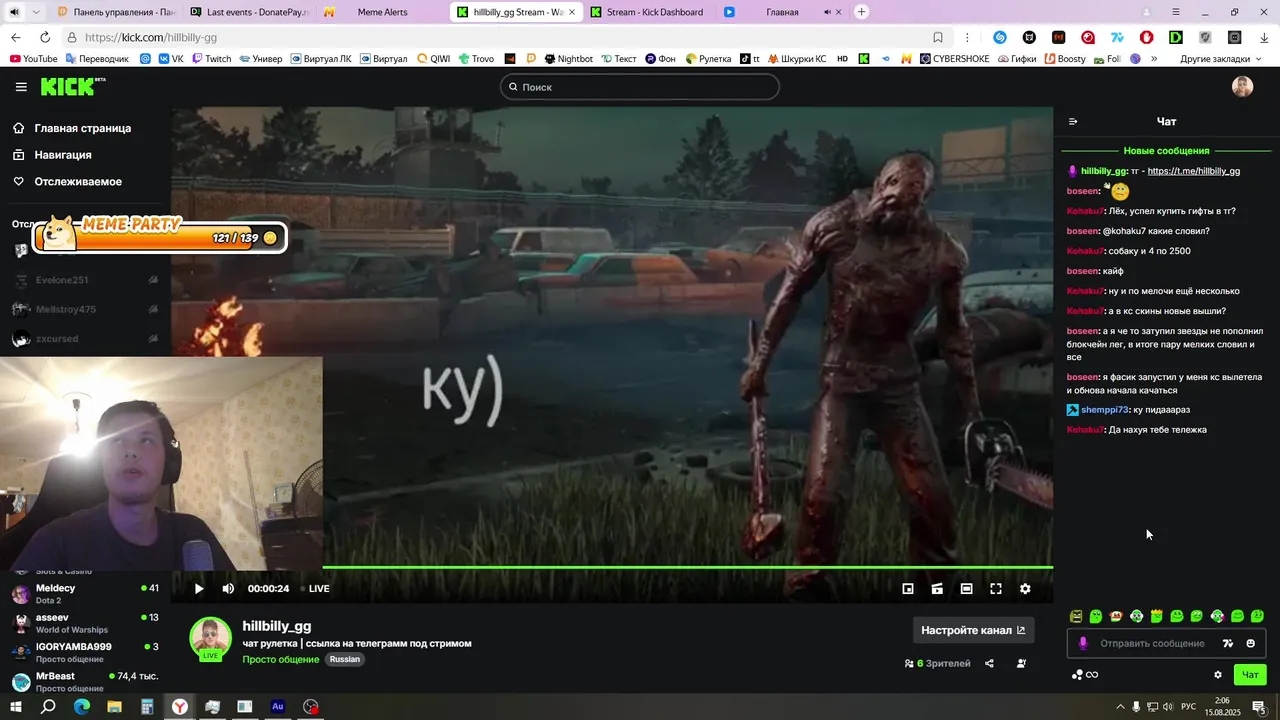Click the Настройте канал button
This screenshot has height=720, width=1280.
coord(973,630)
